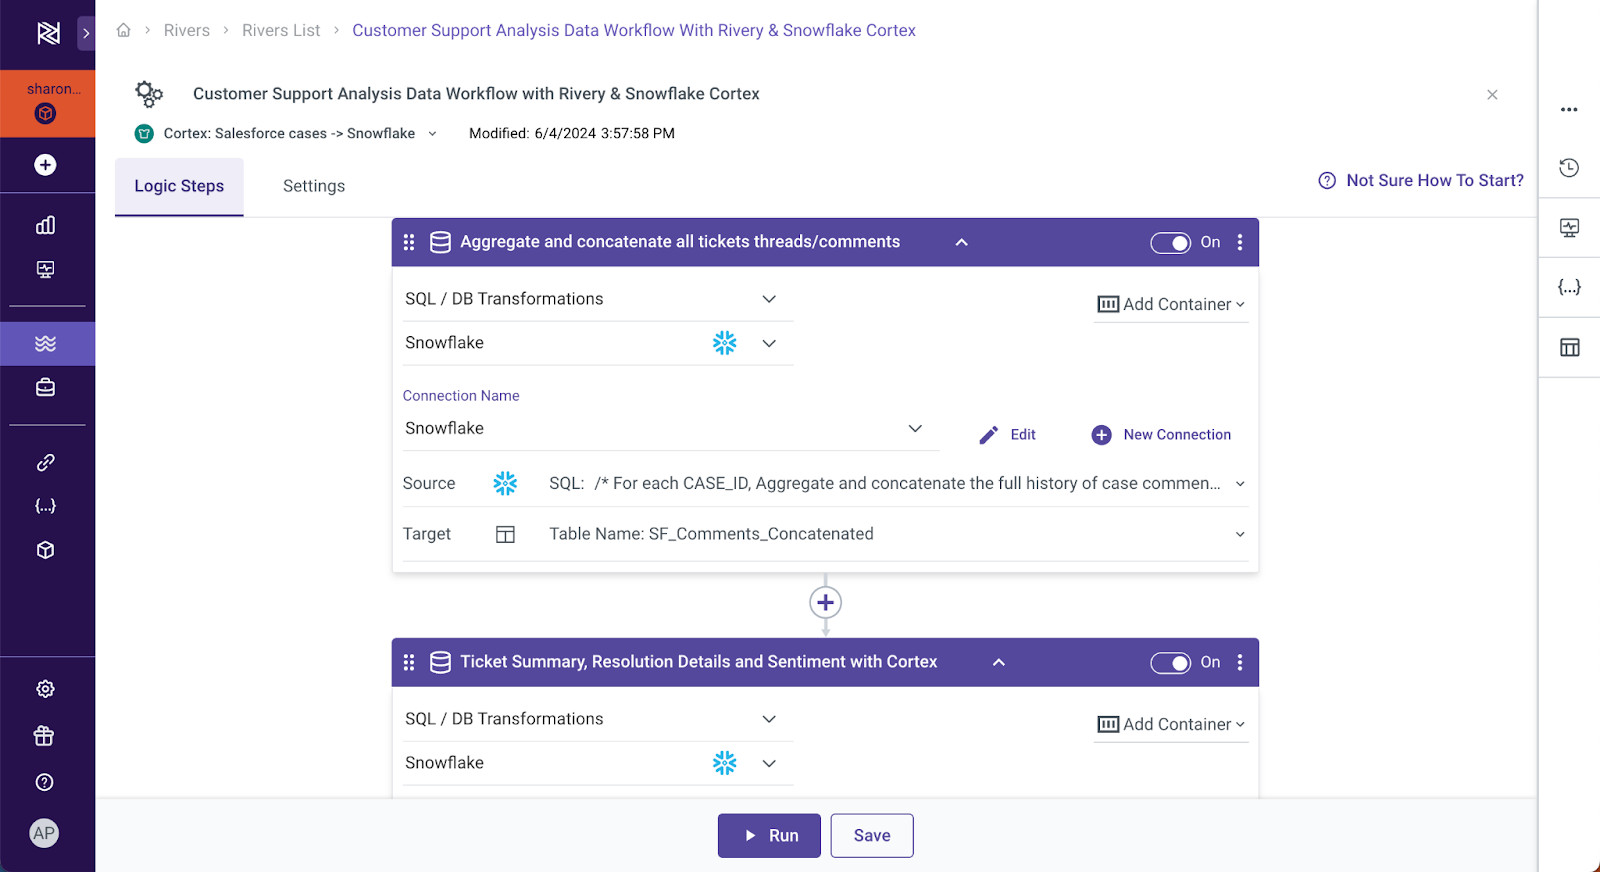This screenshot has height=872, width=1600.
Task: Collapse the Ticket Summary step
Action: [x=998, y=662]
